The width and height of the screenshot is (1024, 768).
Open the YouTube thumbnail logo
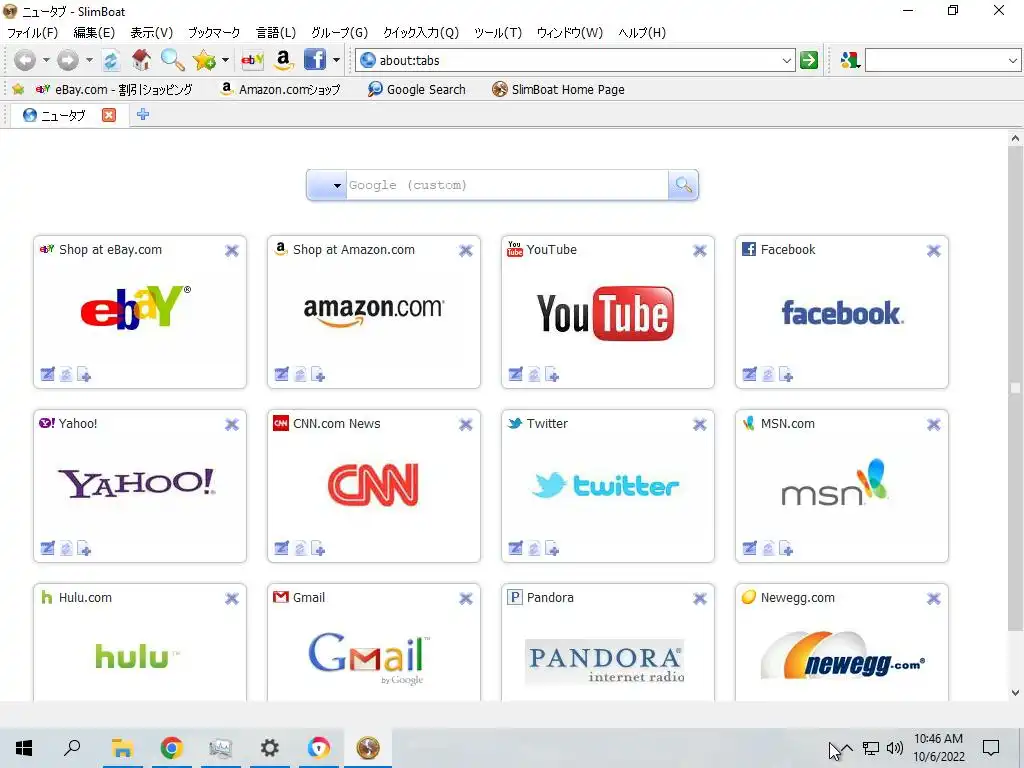(x=605, y=313)
